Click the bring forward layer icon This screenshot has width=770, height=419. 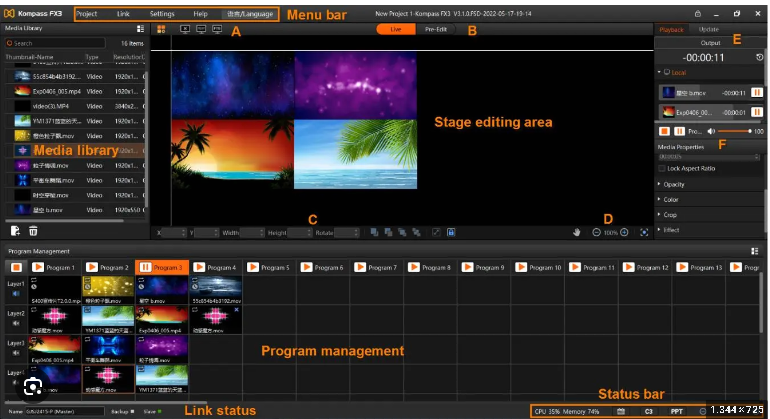point(388,232)
